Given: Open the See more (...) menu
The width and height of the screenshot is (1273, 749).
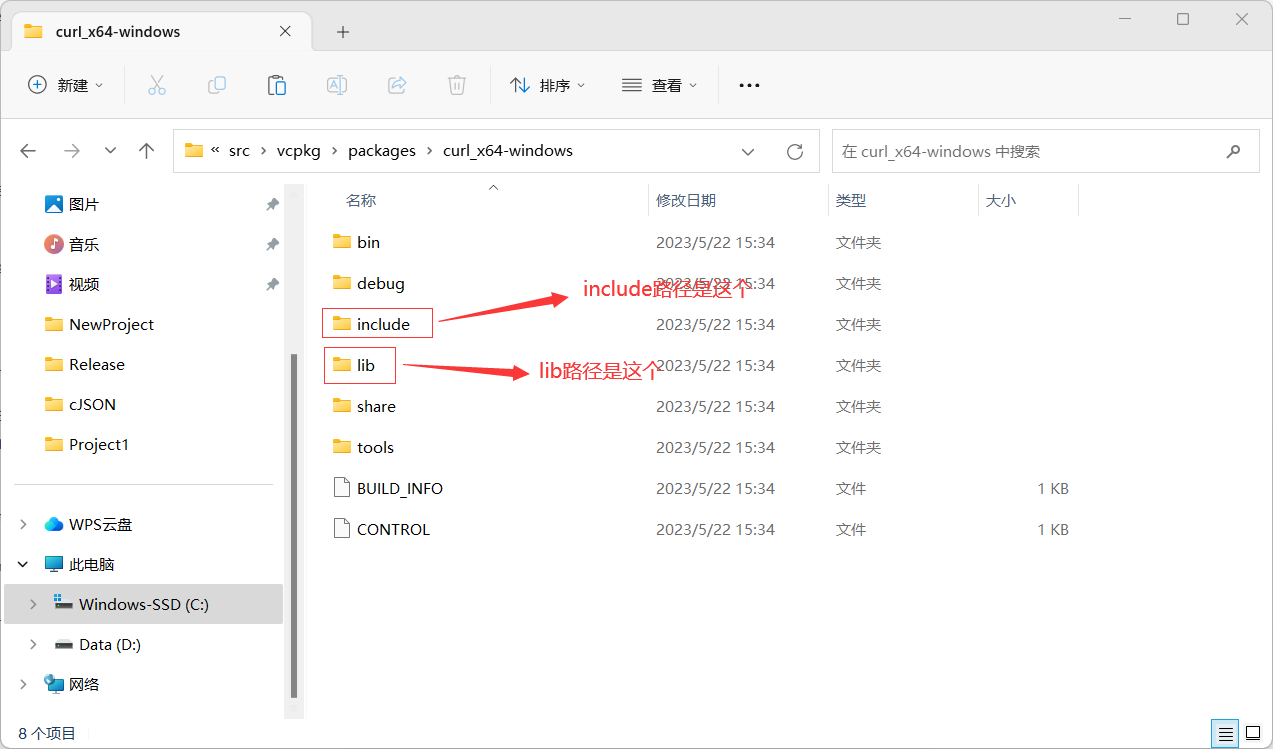Looking at the screenshot, I should point(748,85).
